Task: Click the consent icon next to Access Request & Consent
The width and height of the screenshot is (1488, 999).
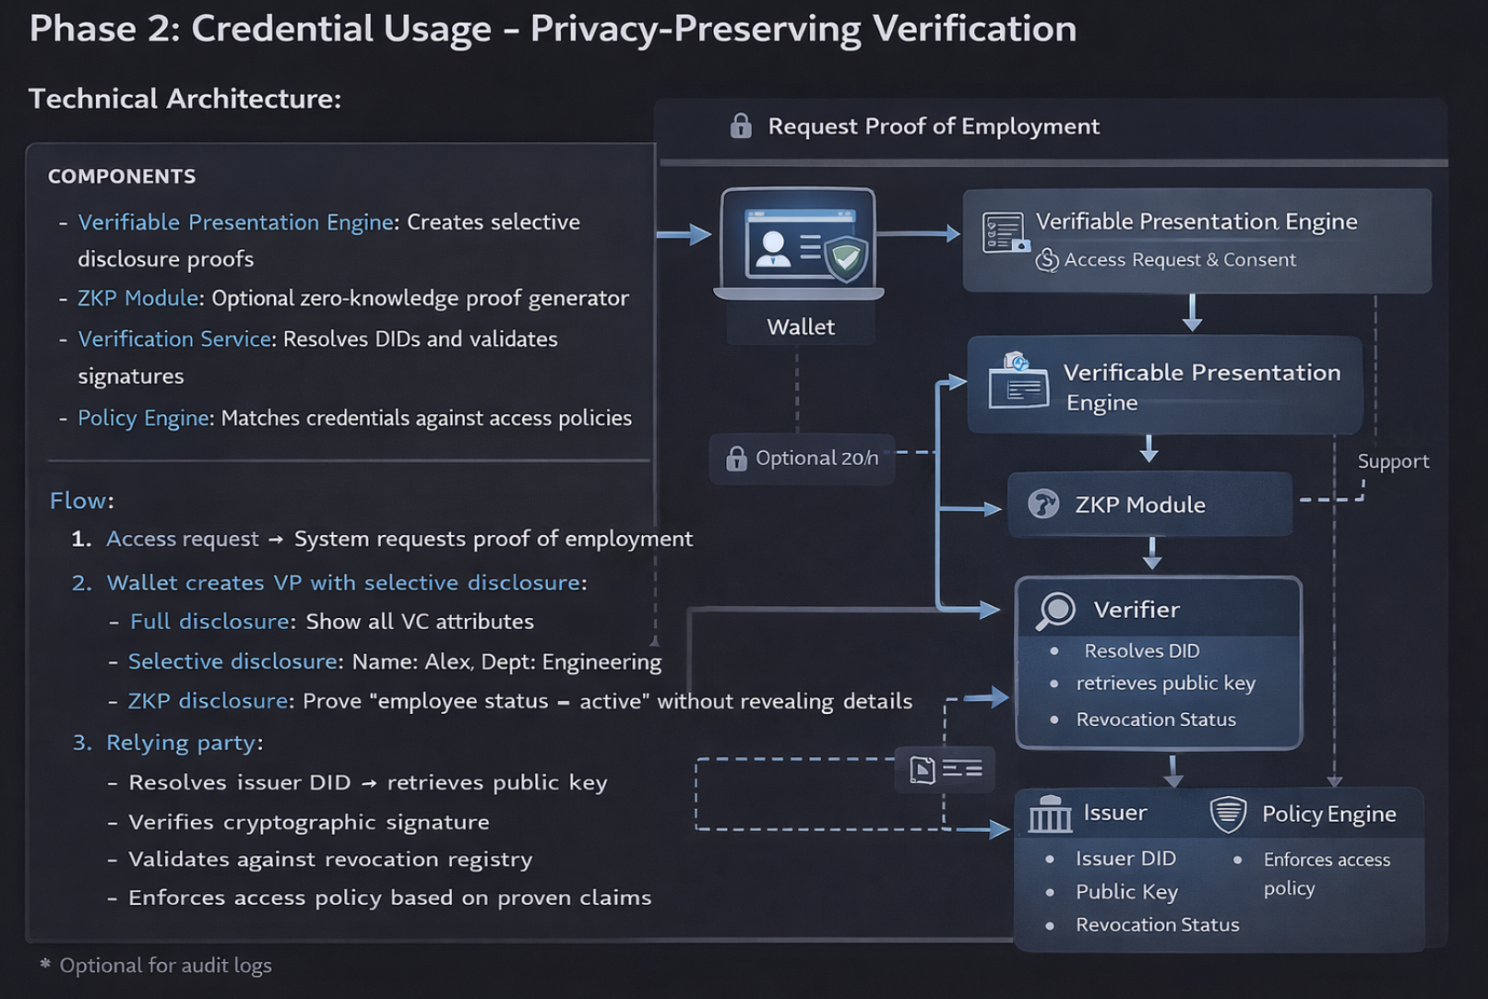Action: [1049, 259]
